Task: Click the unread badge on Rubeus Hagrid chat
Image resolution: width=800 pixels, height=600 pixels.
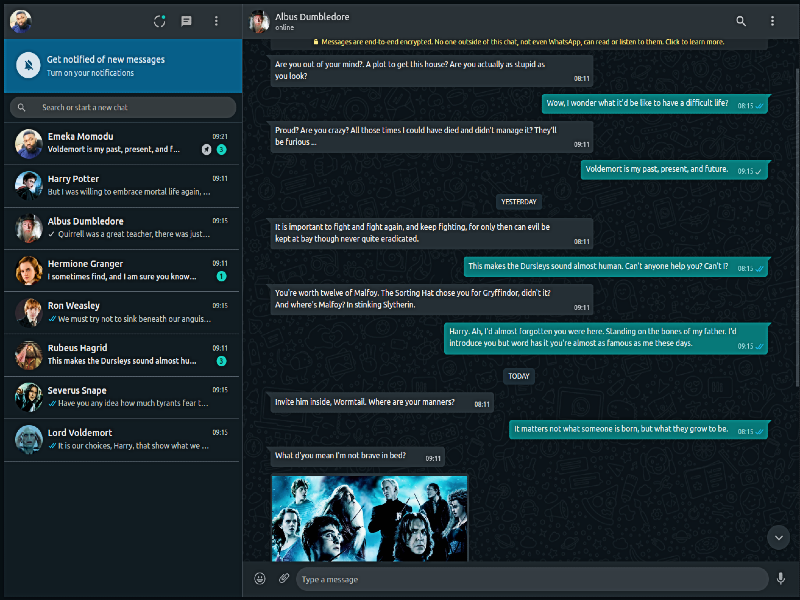Action: click(x=221, y=361)
